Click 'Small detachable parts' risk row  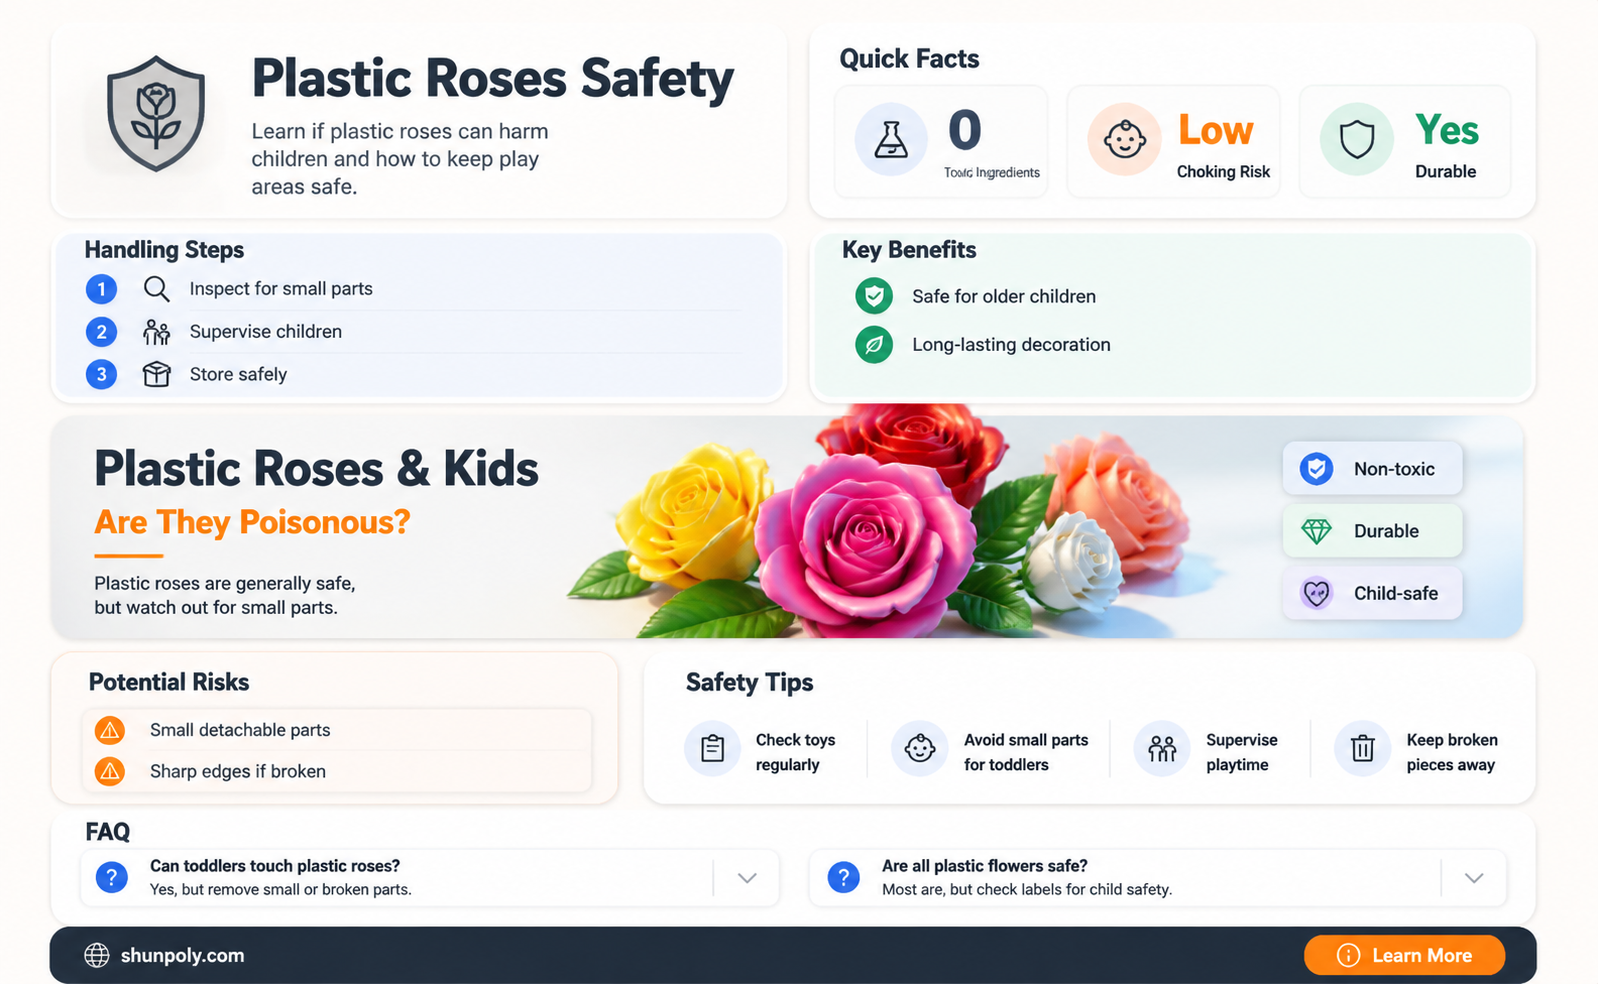(x=338, y=730)
